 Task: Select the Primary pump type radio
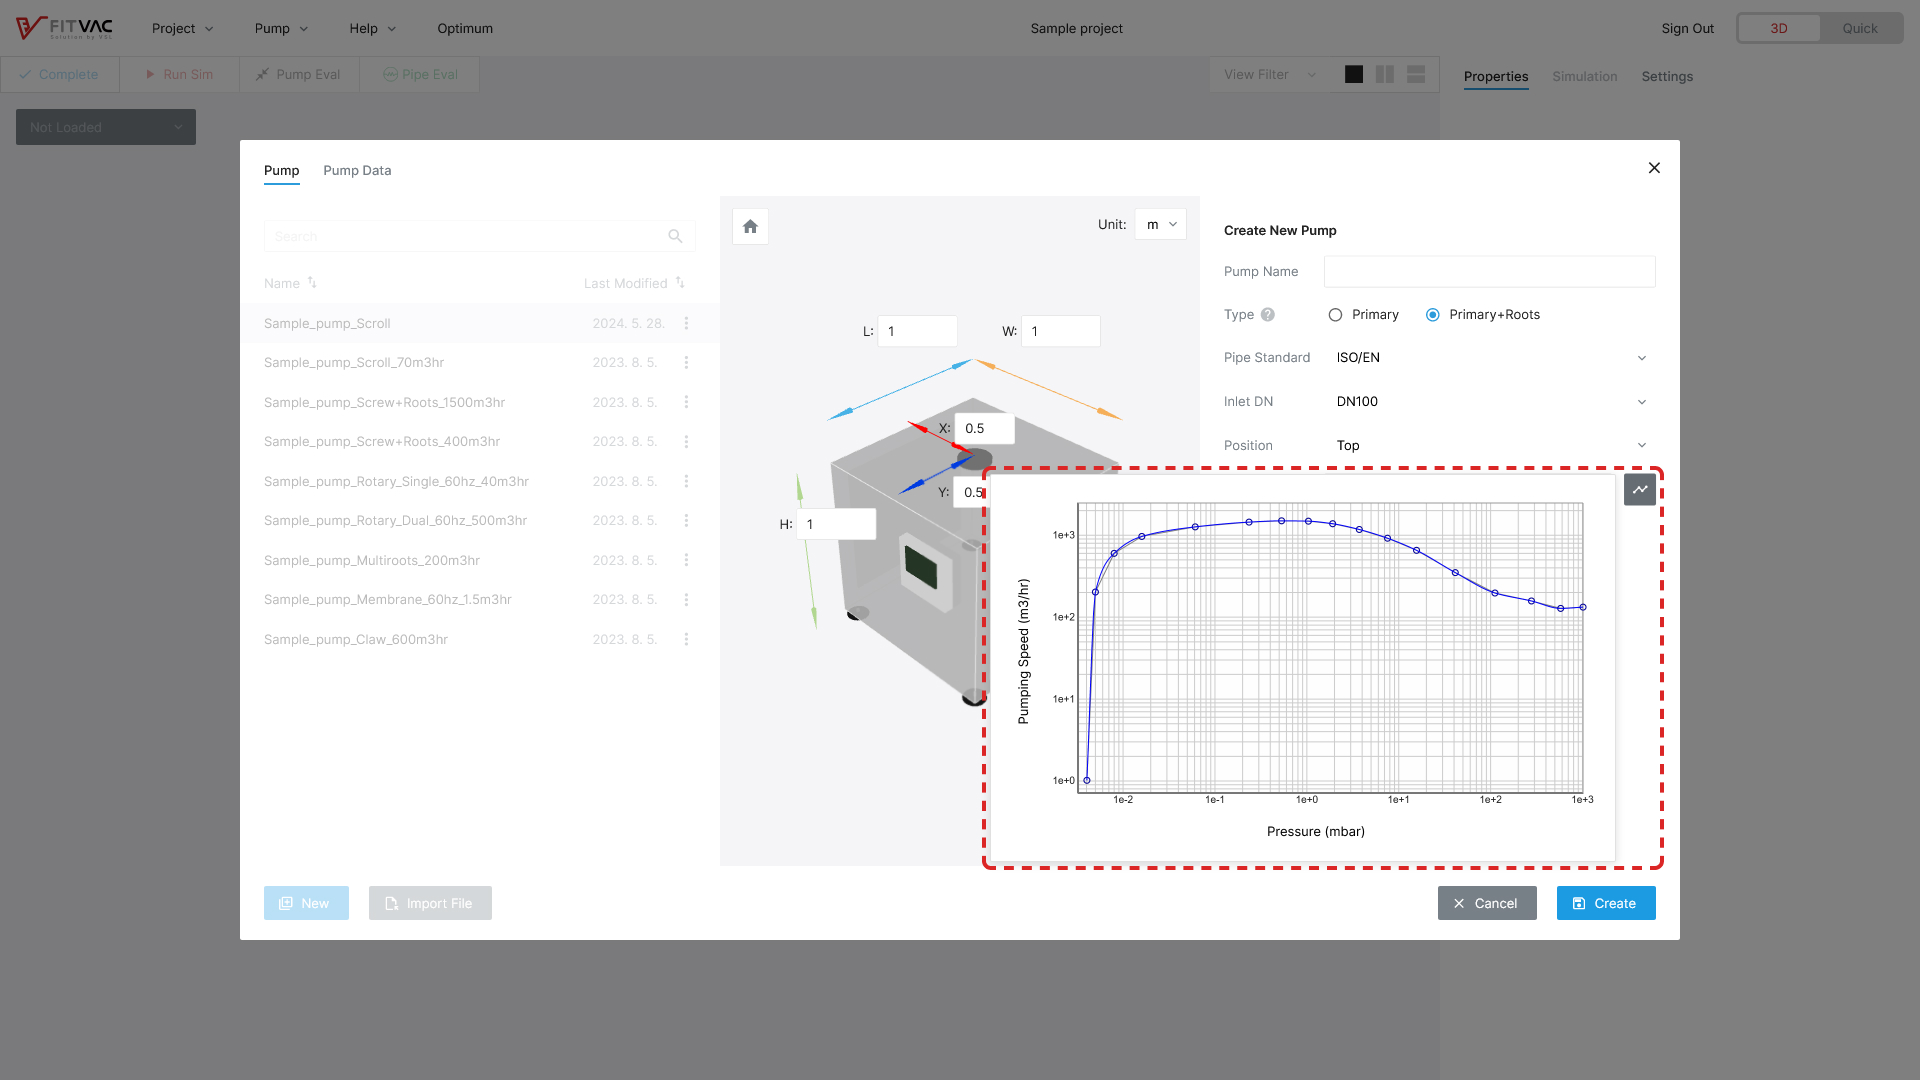pos(1335,314)
